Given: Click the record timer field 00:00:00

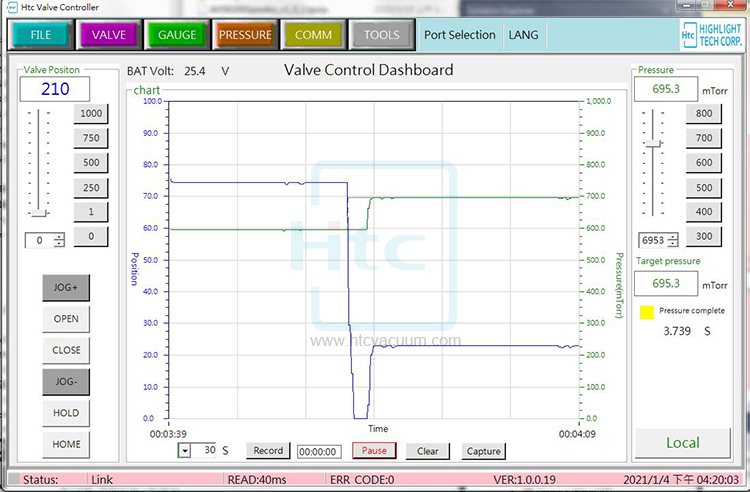Looking at the screenshot, I should [x=319, y=452].
